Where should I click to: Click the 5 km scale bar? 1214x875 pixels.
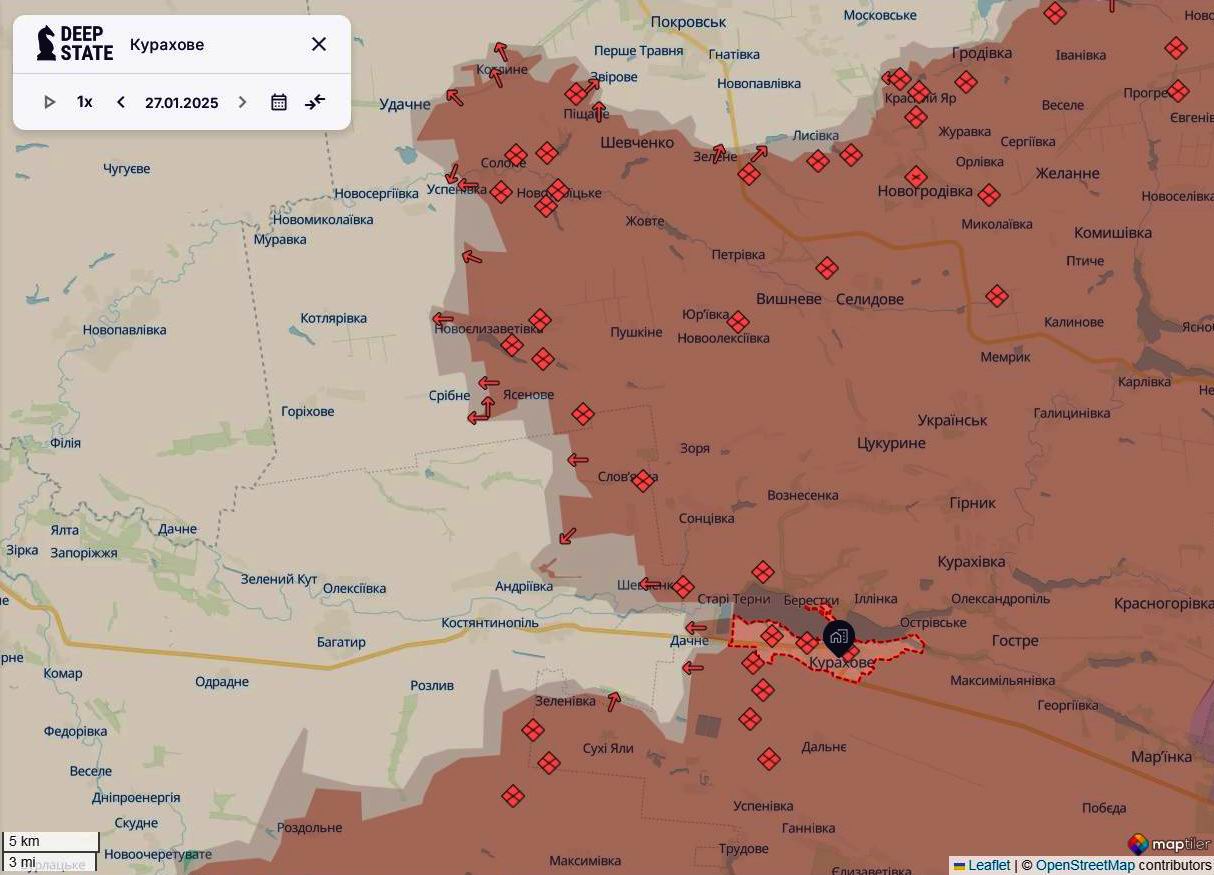coord(49,840)
